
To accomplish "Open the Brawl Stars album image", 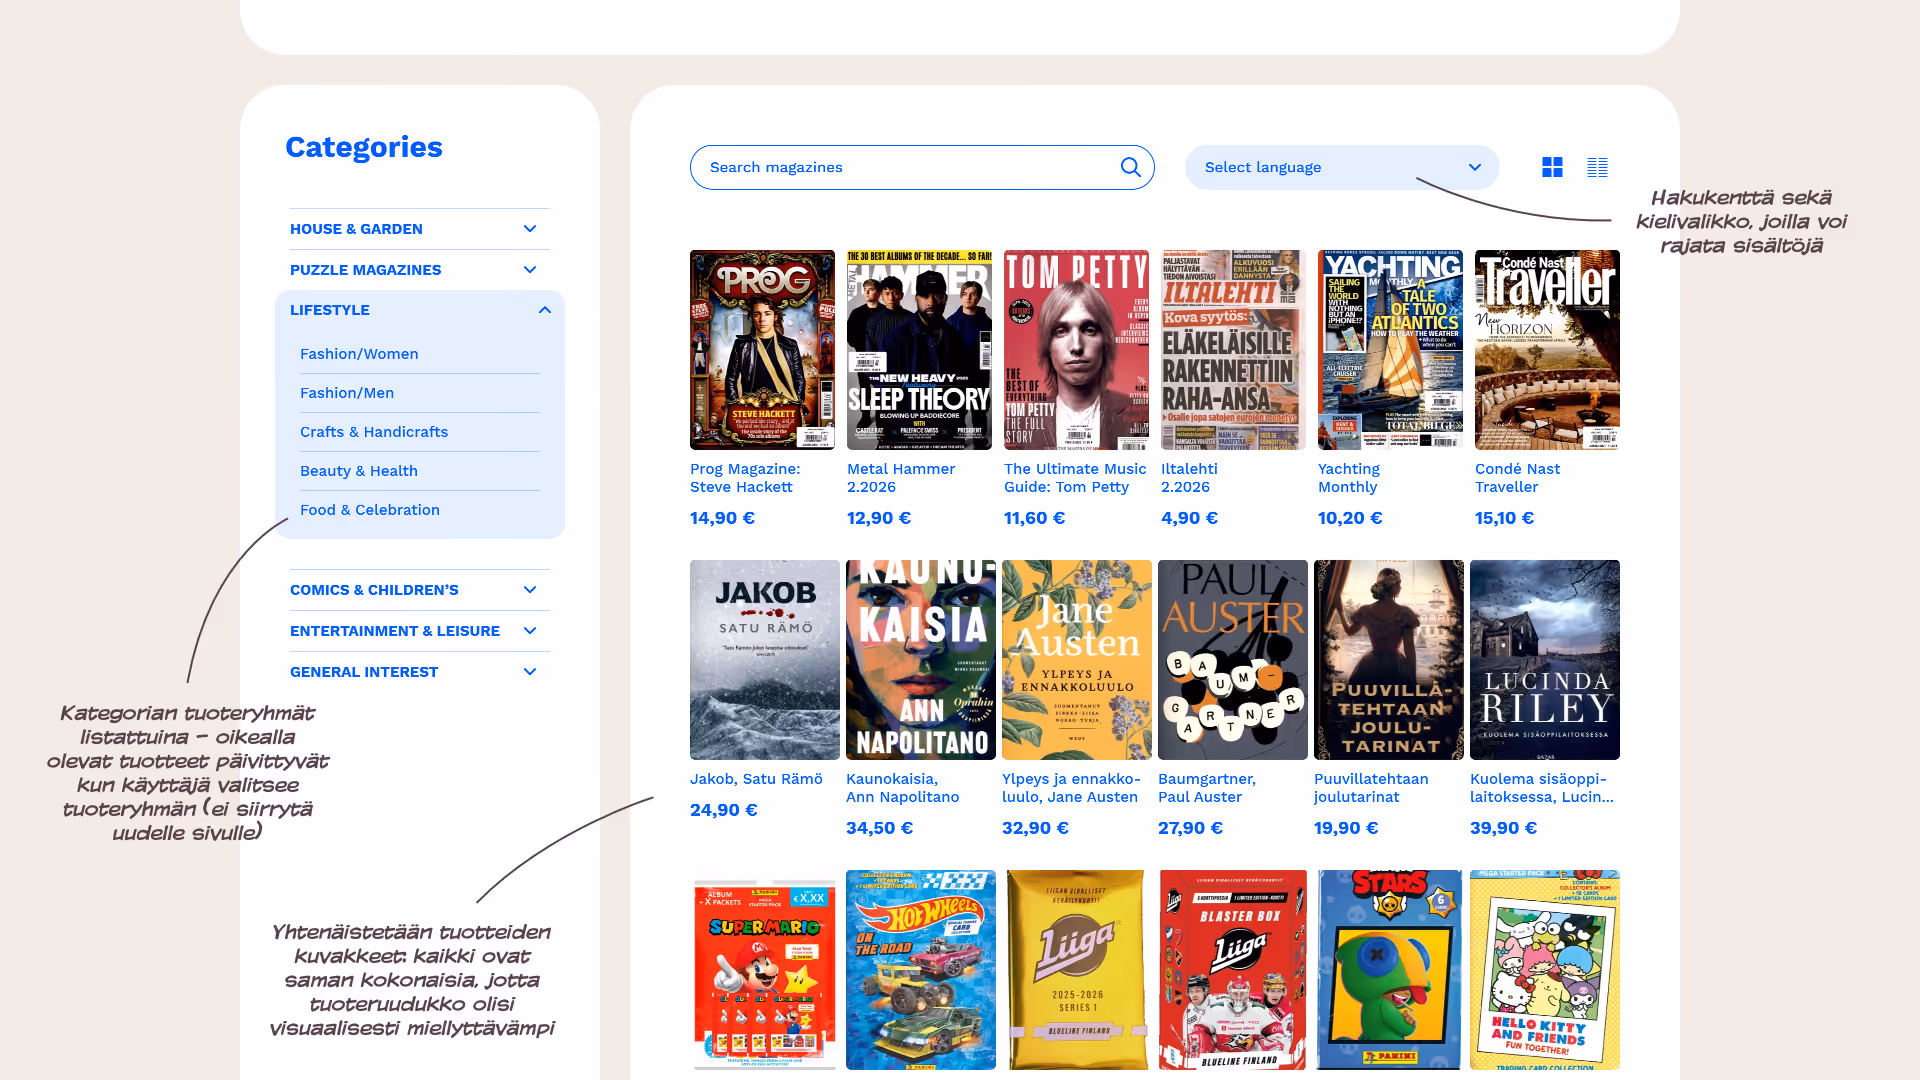I will [1389, 970].
